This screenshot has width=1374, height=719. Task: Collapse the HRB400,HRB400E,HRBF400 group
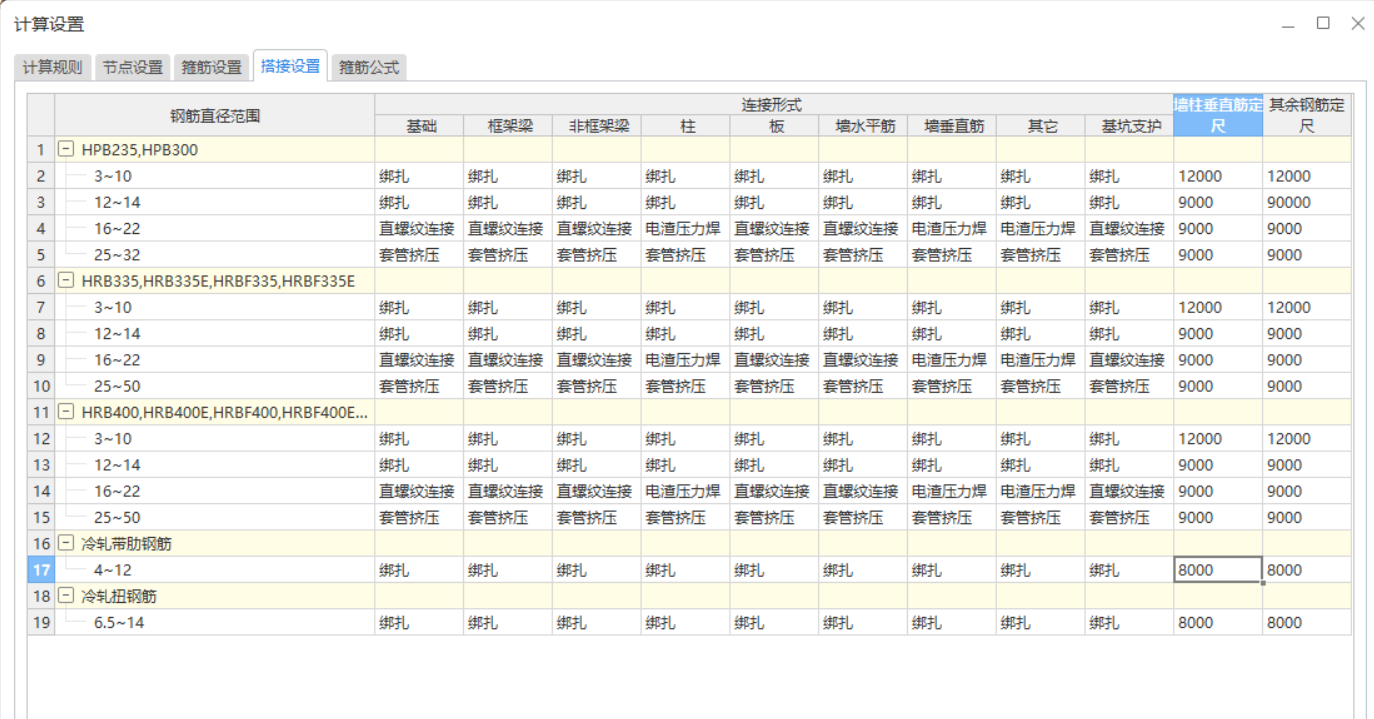point(65,412)
